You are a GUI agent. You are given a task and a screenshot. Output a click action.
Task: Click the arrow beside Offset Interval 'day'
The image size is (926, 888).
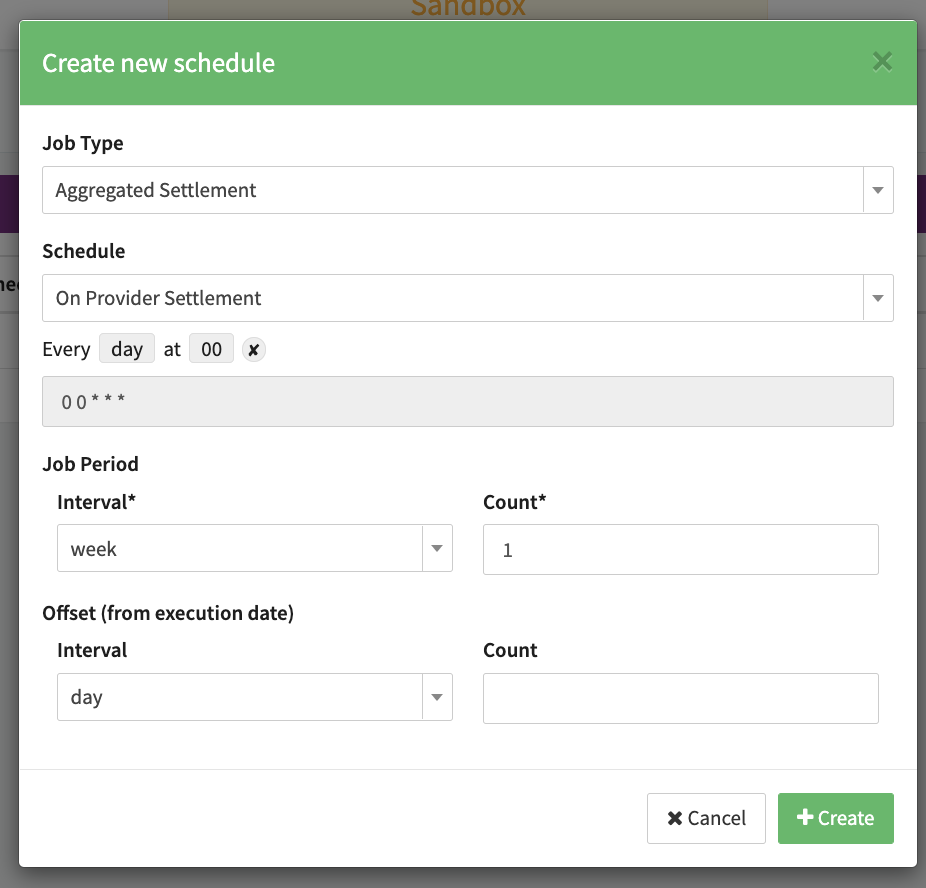[437, 697]
